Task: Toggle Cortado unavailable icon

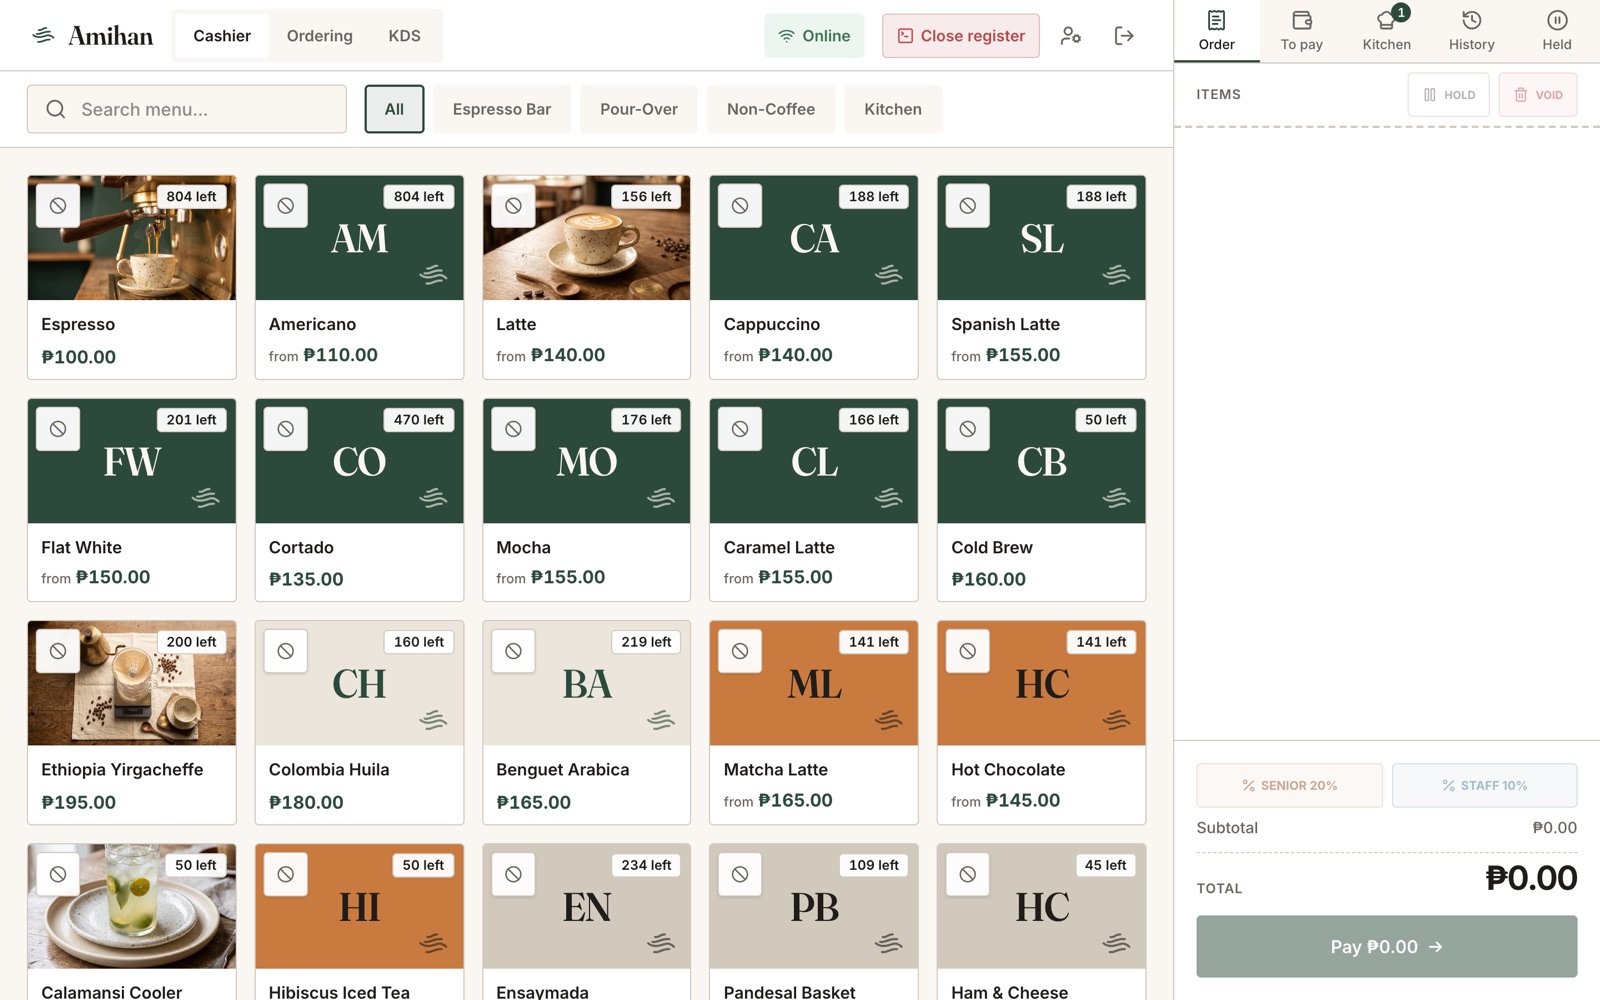Action: (286, 429)
